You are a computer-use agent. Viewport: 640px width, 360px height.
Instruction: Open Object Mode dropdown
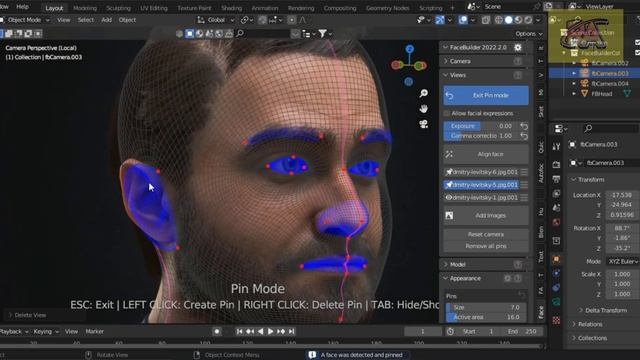pyautogui.click(x=25, y=20)
